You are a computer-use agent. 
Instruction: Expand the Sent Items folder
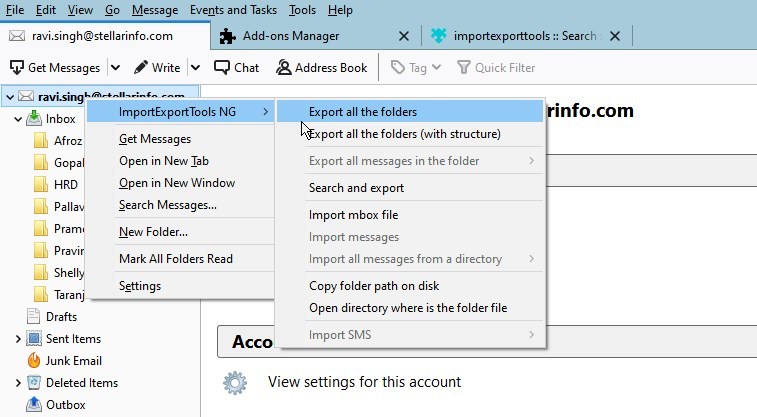[x=18, y=339]
